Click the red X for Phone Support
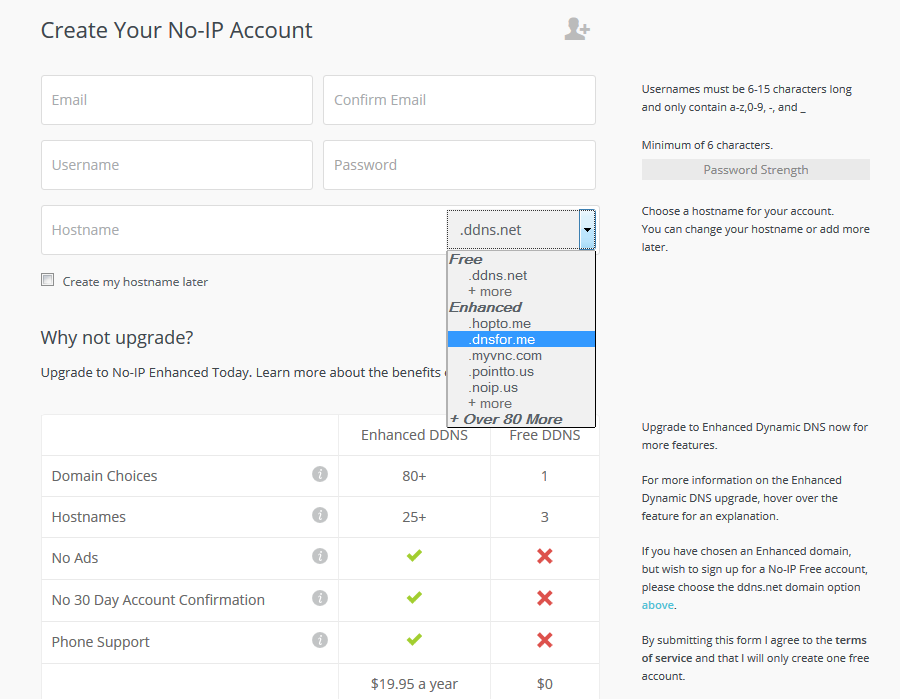Image resolution: width=900 pixels, height=699 pixels. 545,640
